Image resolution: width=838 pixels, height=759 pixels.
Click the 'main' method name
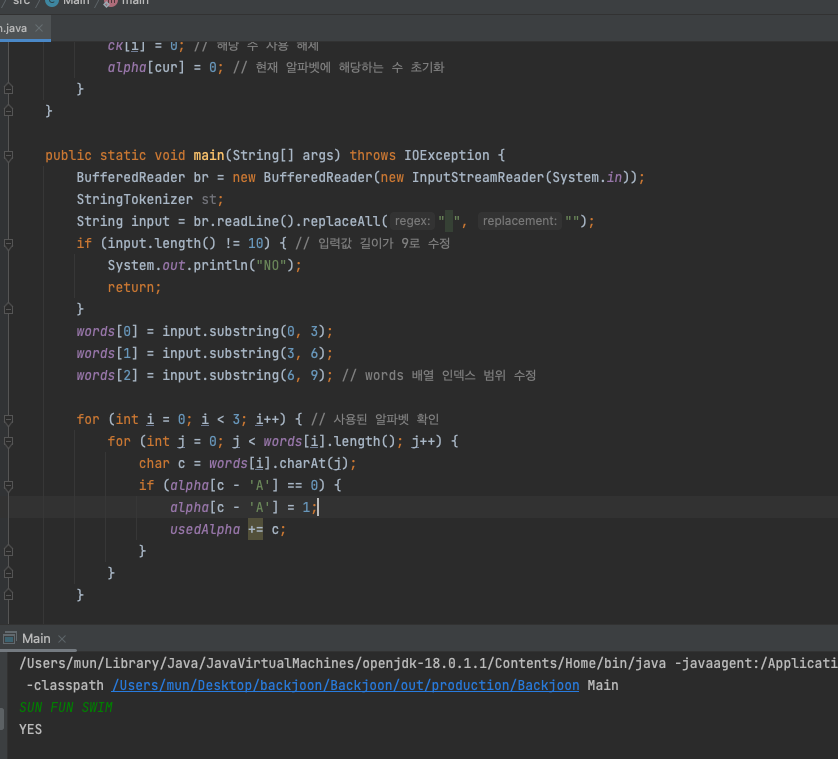[208, 156]
